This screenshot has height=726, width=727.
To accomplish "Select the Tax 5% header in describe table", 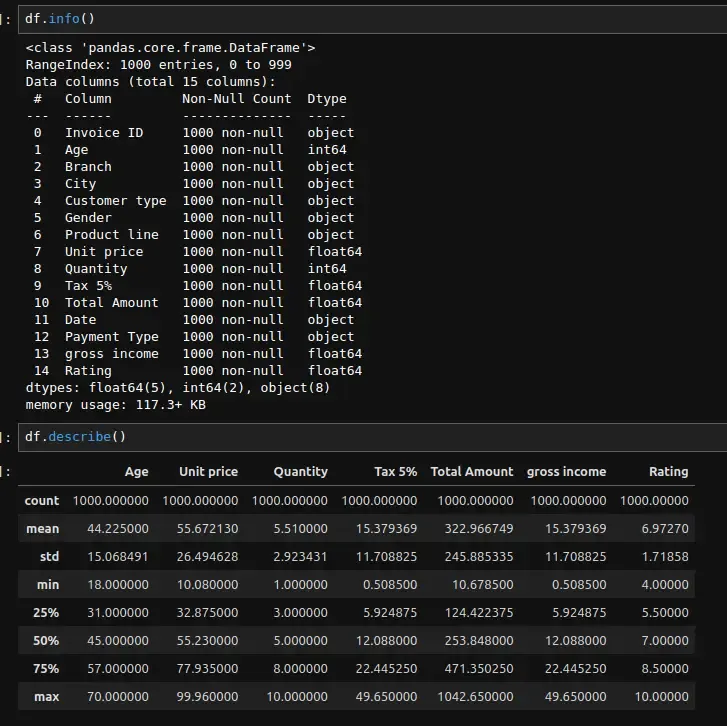I will click(395, 472).
